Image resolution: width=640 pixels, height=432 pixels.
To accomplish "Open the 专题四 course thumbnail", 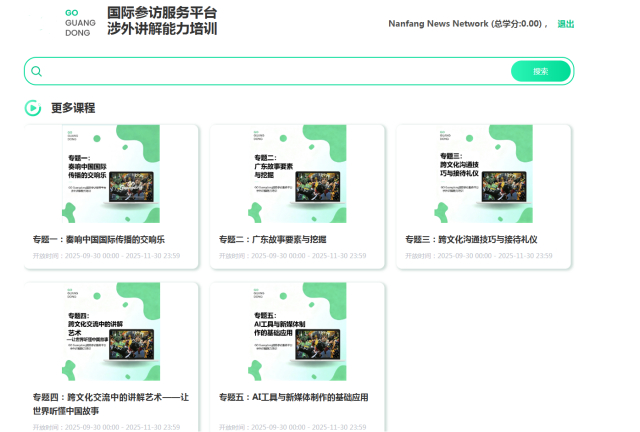I will click(111, 331).
